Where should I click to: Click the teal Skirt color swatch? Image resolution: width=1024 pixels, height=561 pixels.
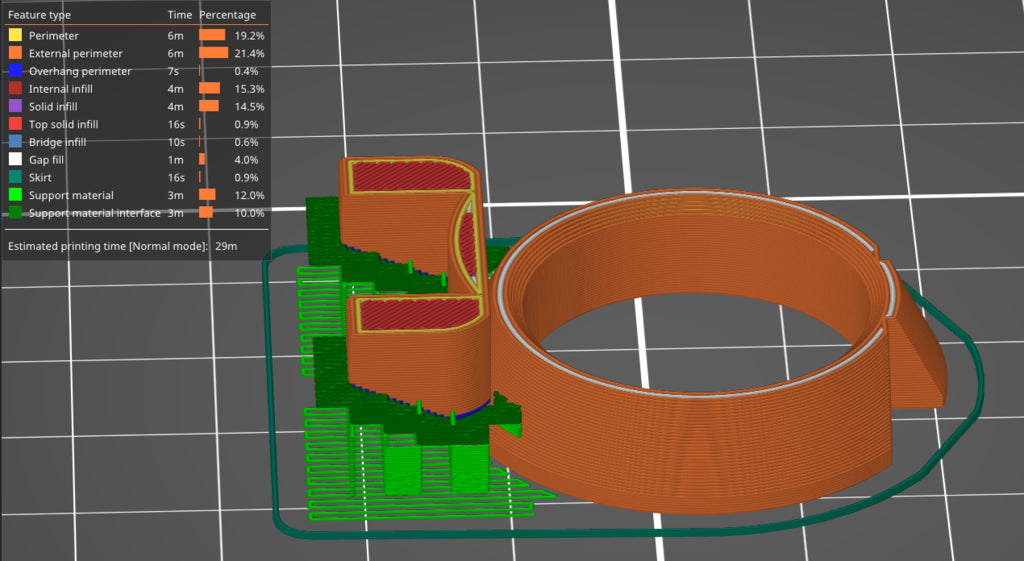(x=15, y=177)
